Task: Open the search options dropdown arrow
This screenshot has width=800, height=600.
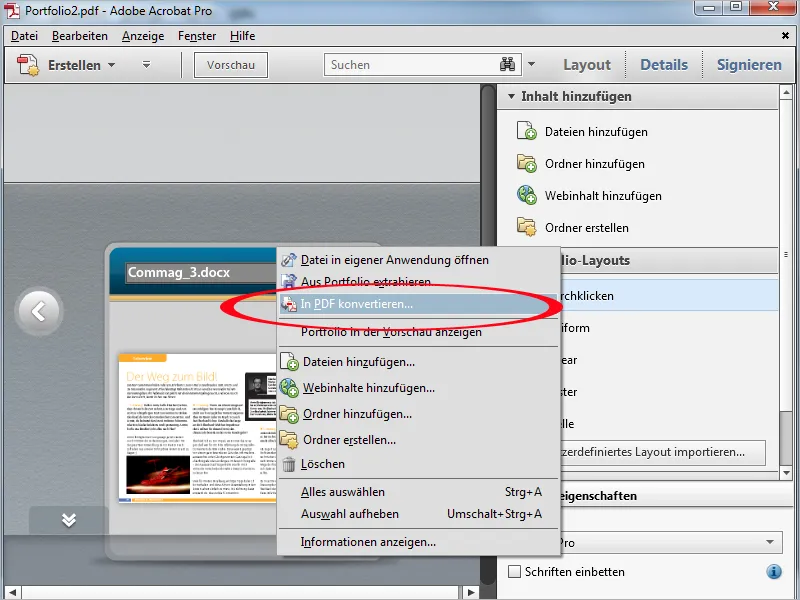Action: pos(532,64)
